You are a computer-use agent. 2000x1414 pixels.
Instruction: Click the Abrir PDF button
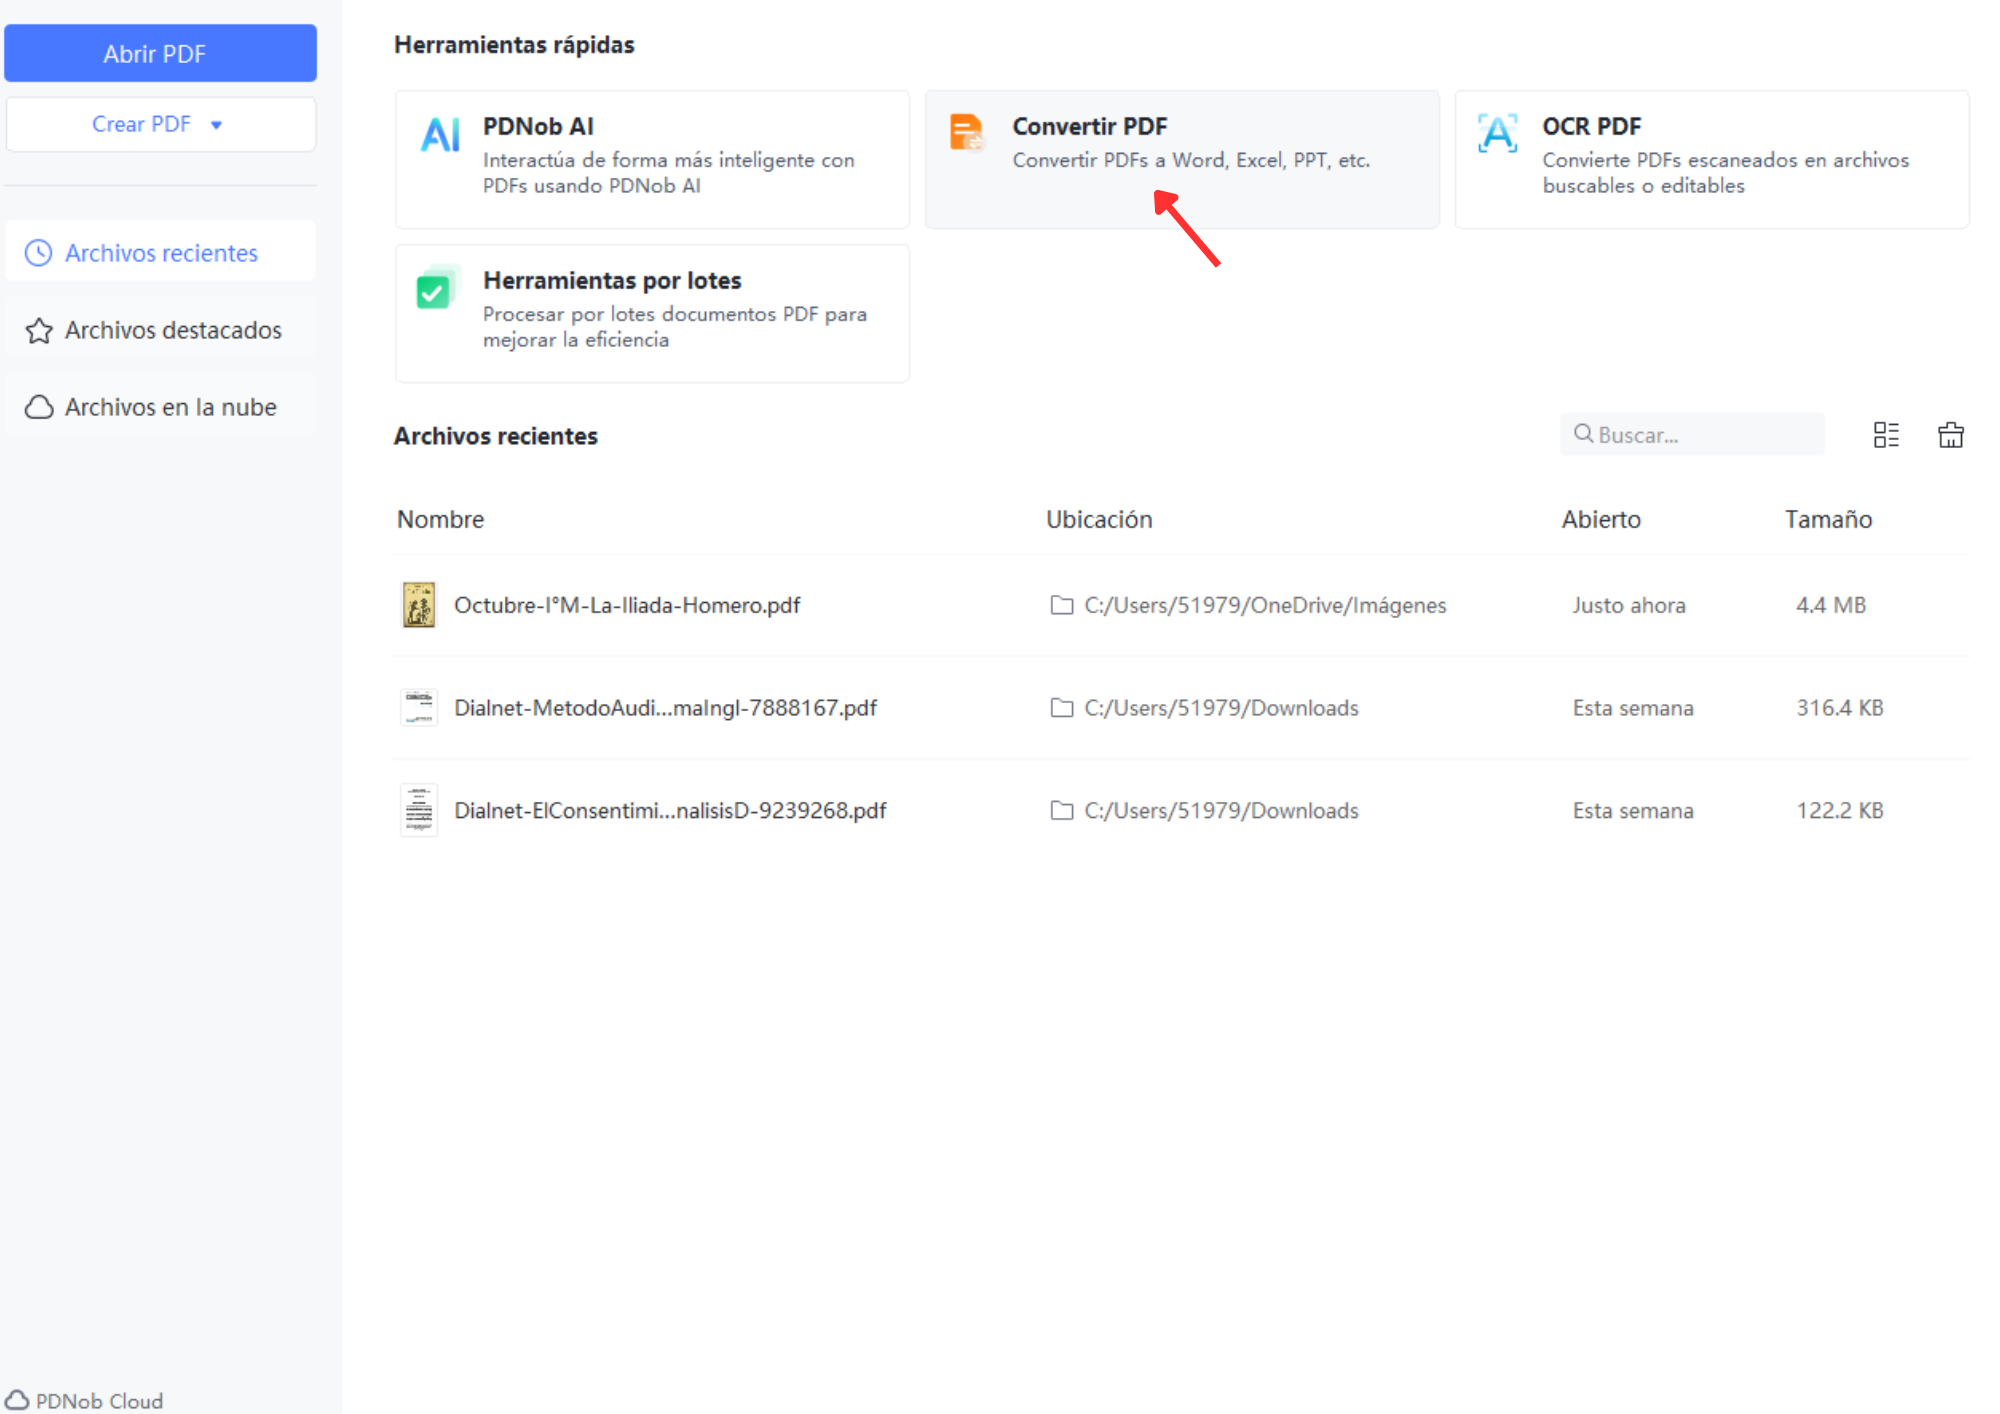(160, 53)
